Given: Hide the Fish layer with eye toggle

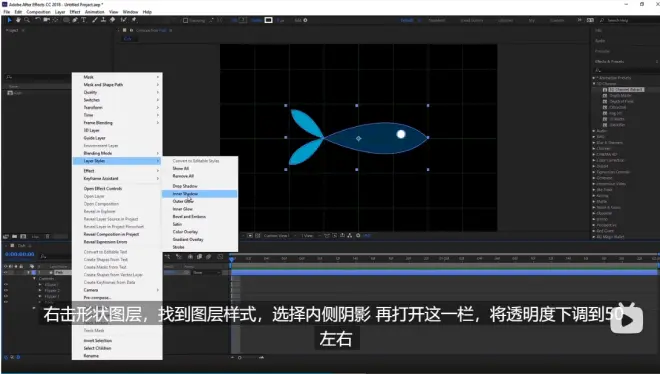Looking at the screenshot, I should click(x=6, y=273).
